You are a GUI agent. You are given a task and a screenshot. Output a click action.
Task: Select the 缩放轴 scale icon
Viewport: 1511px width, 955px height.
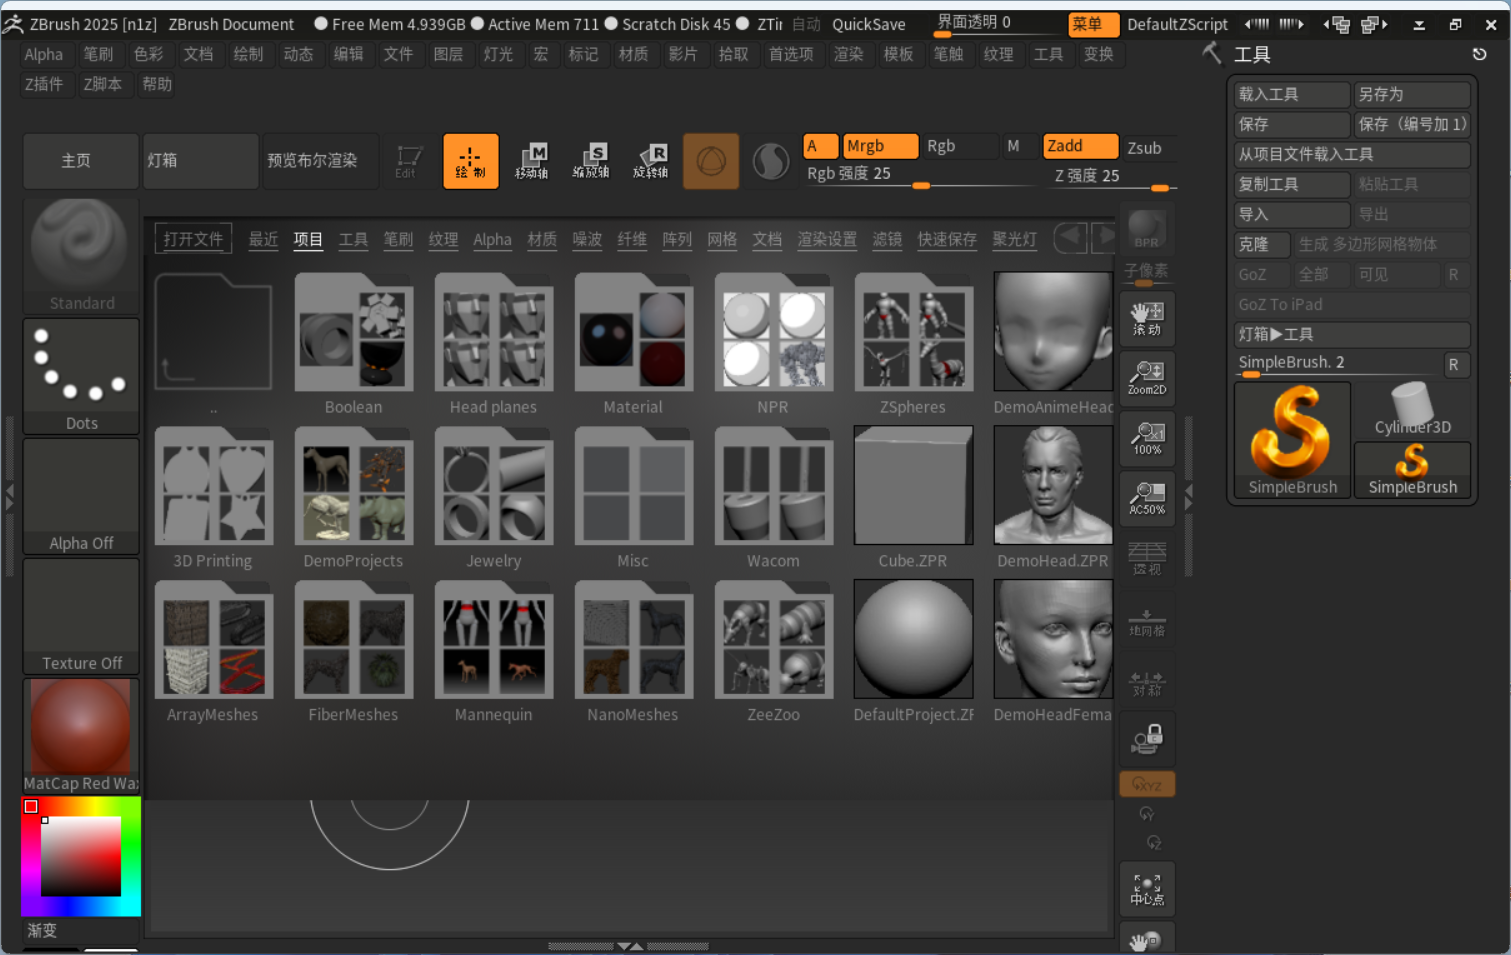tap(591, 161)
